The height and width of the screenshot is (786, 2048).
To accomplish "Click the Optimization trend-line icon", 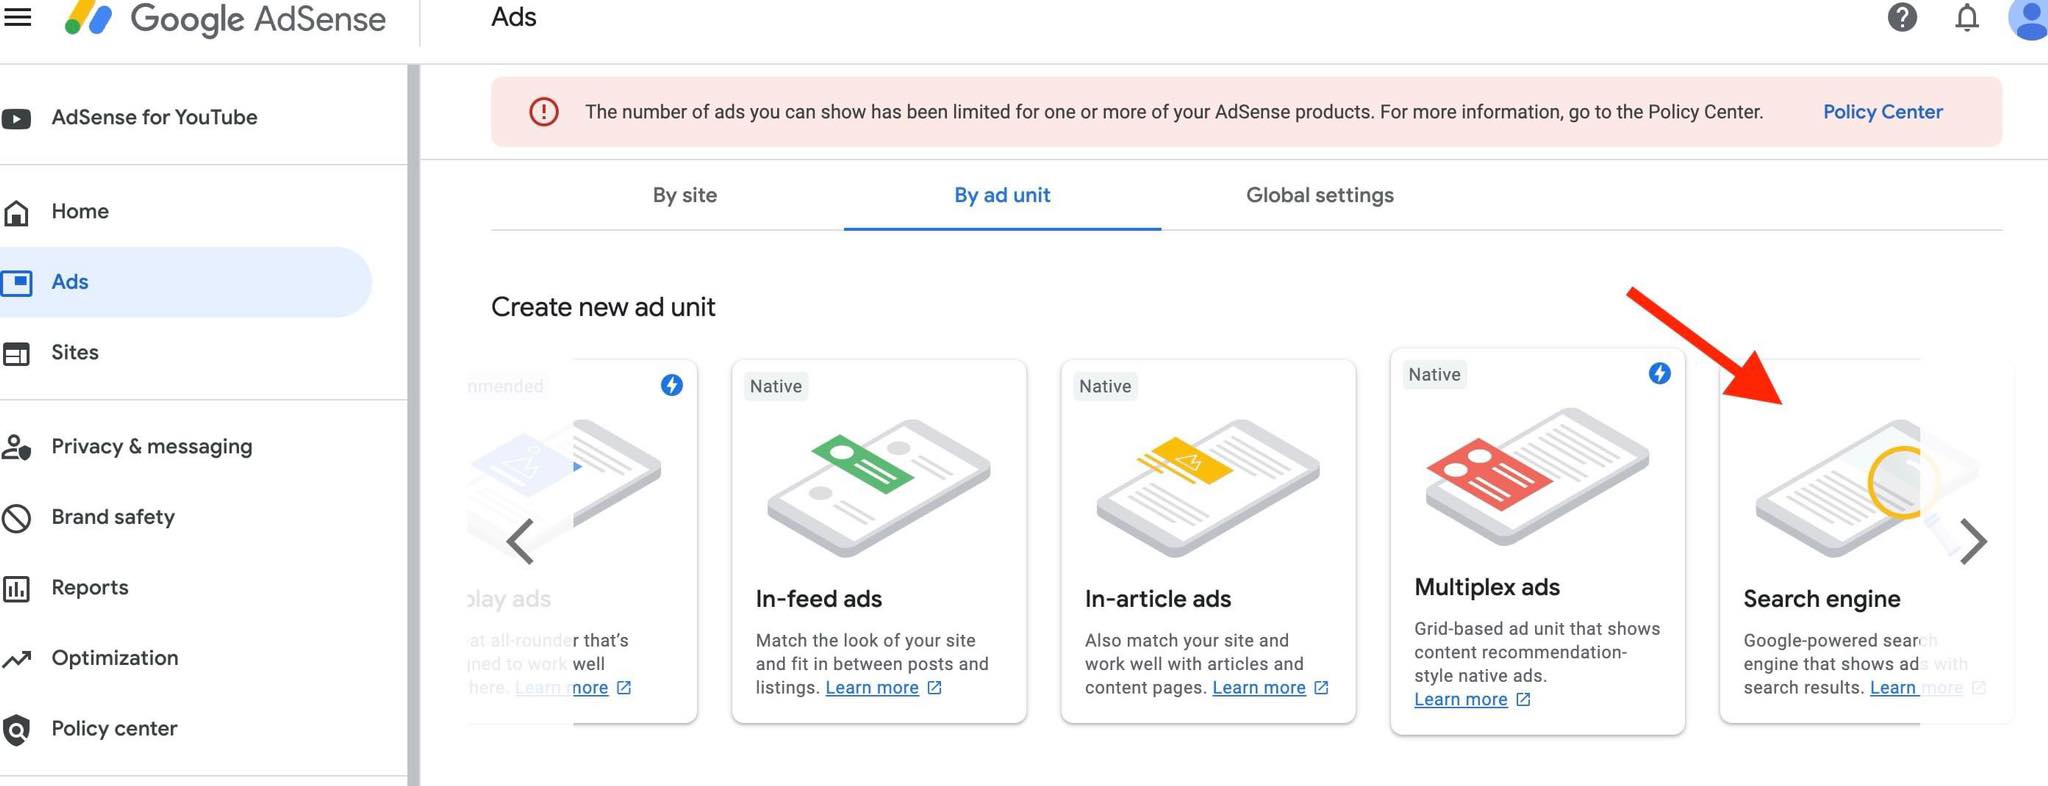I will pos(16,659).
